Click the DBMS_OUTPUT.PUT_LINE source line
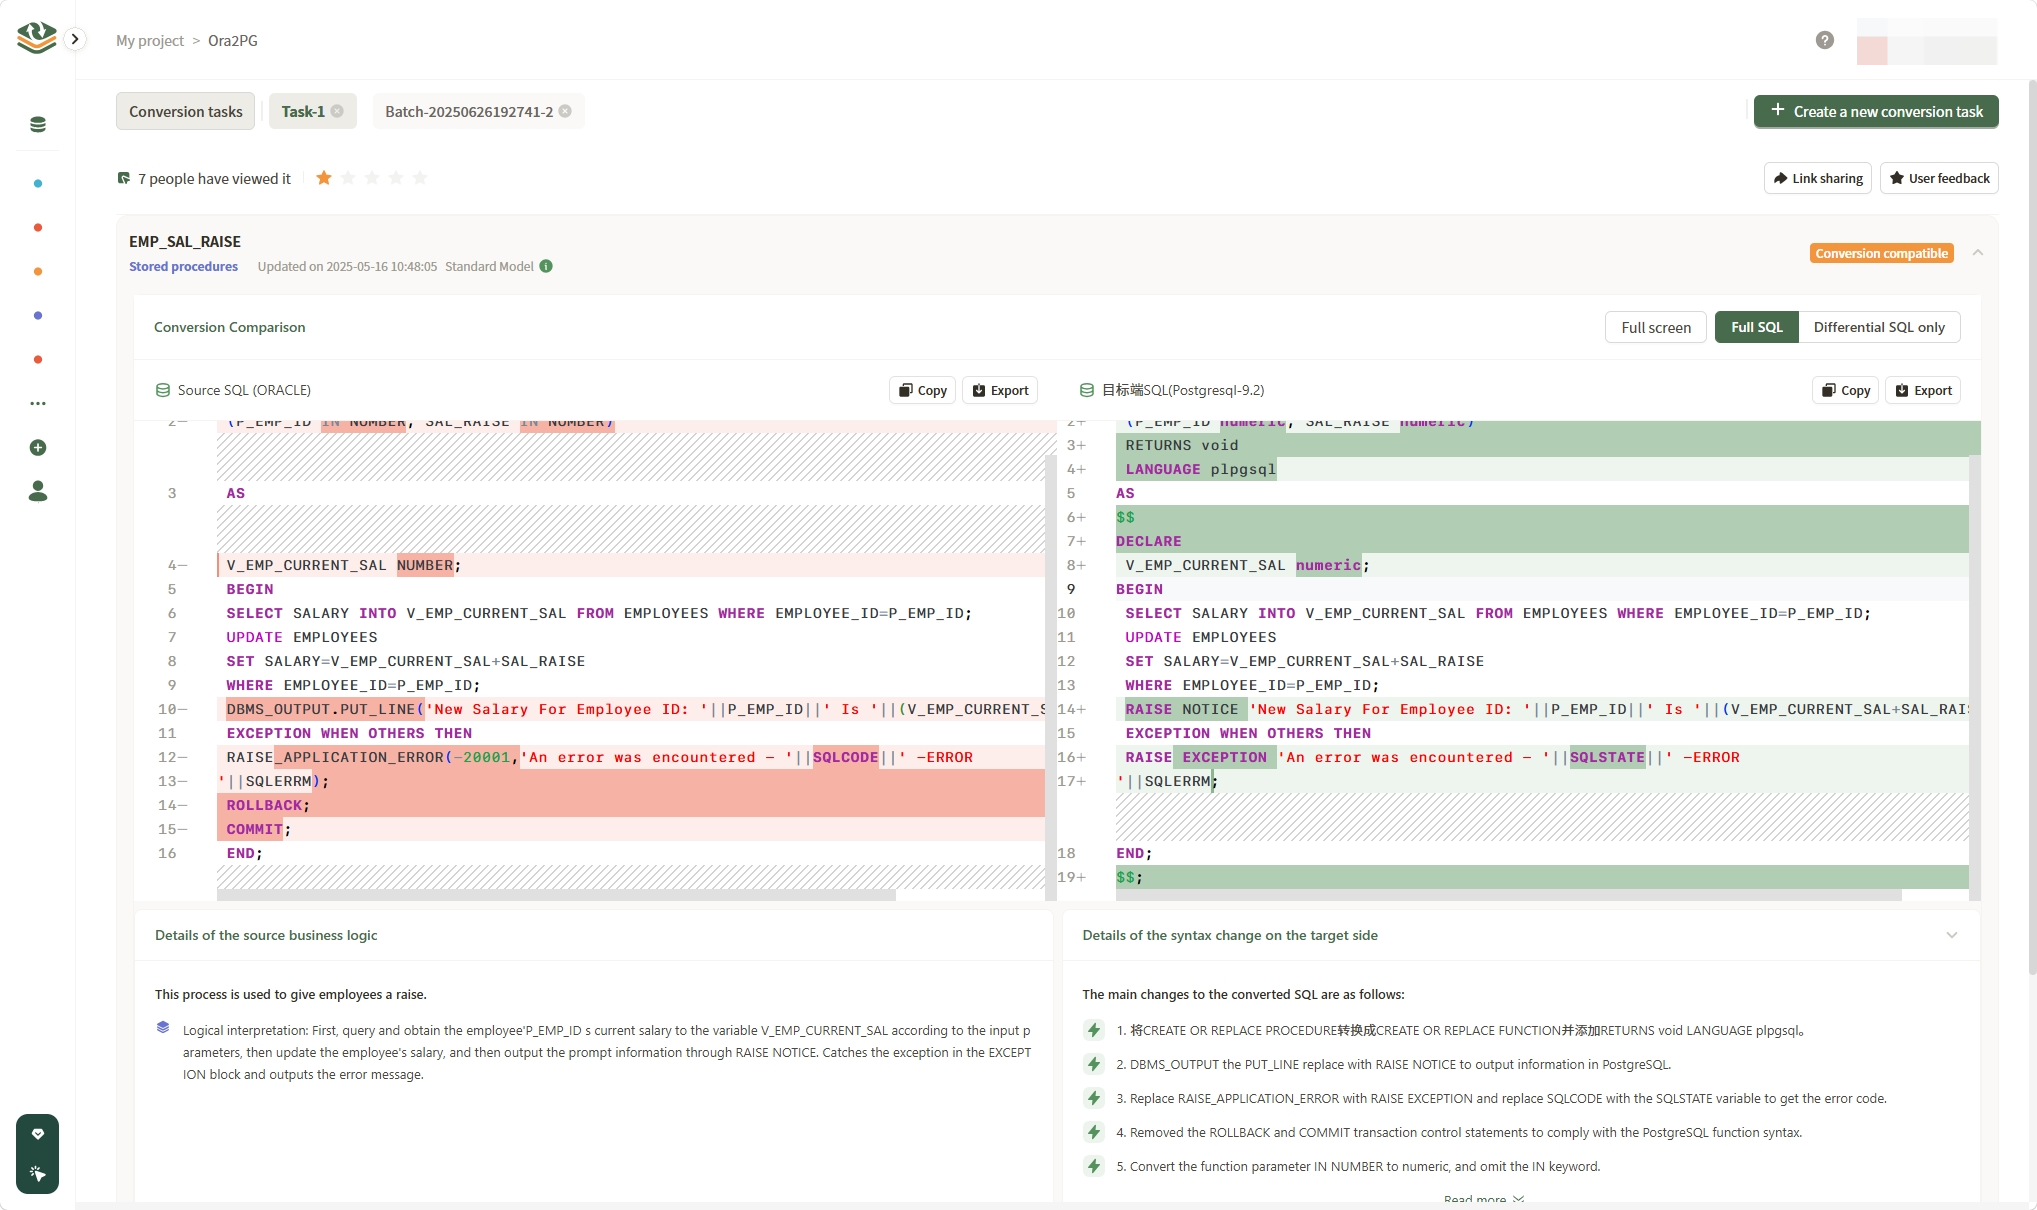Viewport: 2037px width, 1210px height. coord(631,709)
